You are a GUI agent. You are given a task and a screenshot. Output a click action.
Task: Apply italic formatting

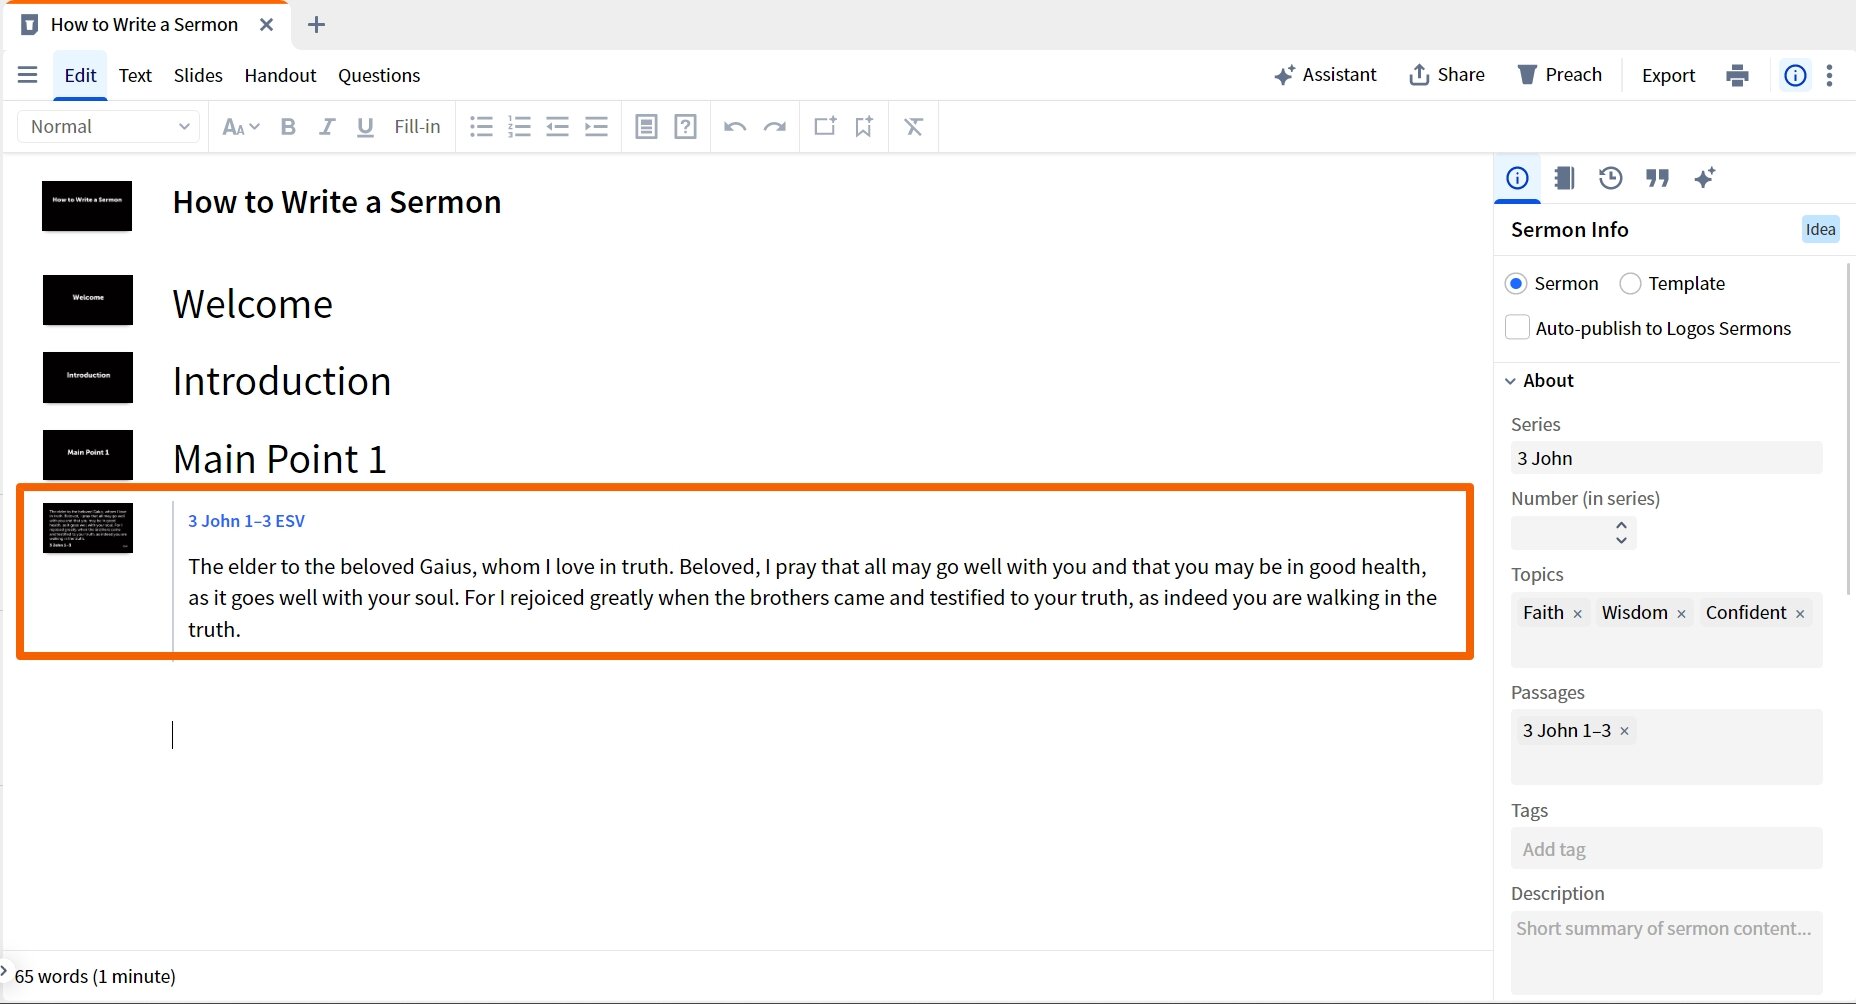click(326, 126)
